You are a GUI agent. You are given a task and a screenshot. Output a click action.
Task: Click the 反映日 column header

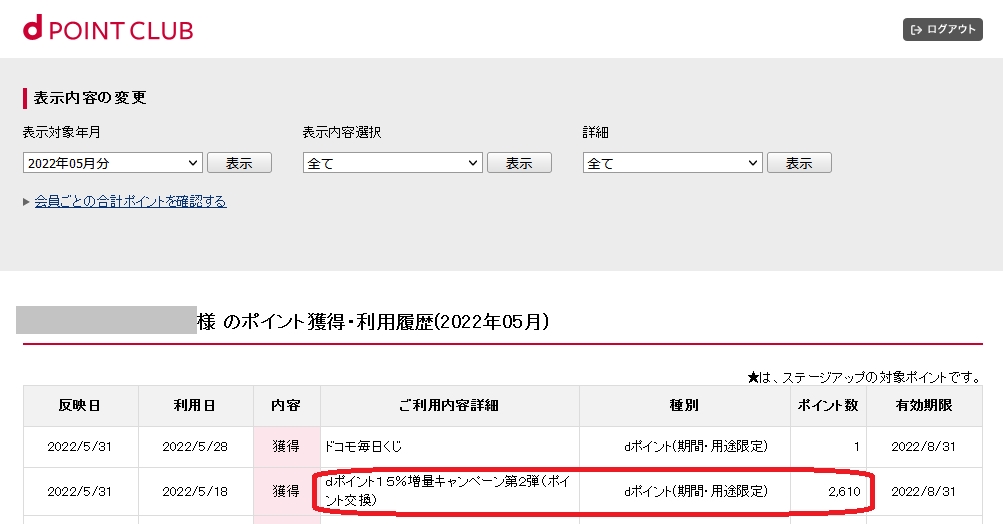pos(81,406)
